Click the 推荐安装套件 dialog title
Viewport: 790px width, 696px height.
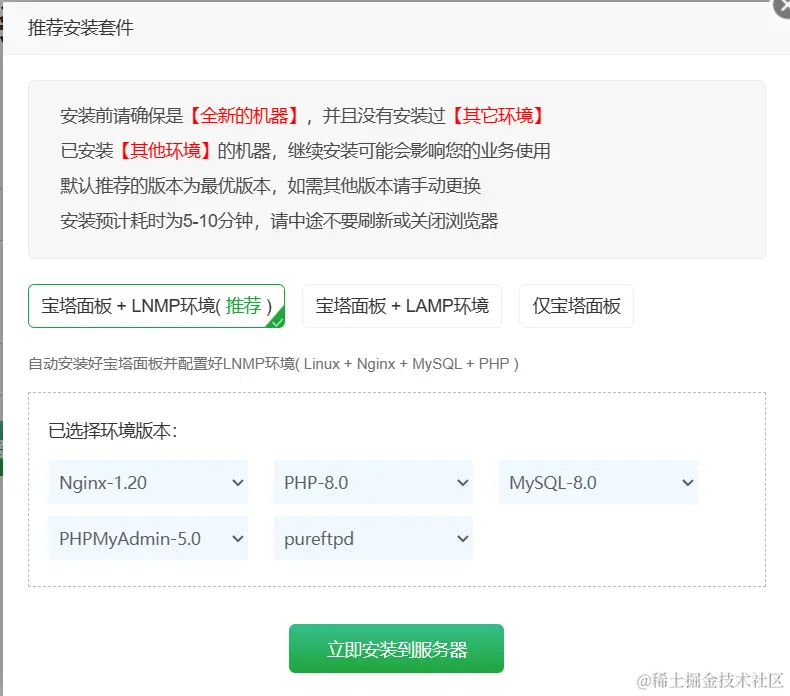81,28
